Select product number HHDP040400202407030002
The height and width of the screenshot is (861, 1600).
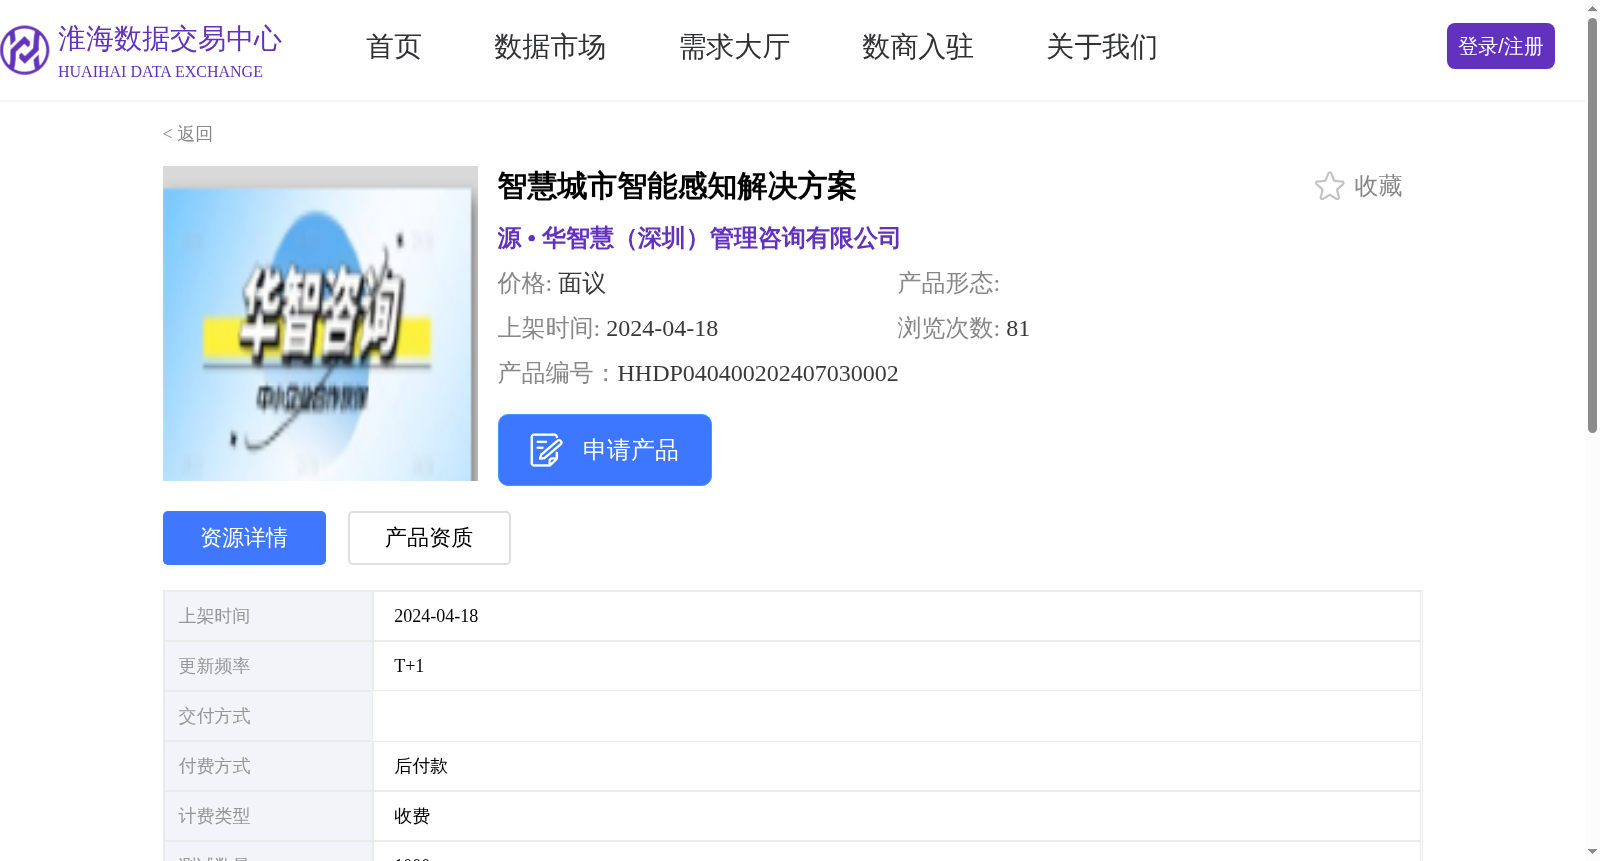coord(758,373)
